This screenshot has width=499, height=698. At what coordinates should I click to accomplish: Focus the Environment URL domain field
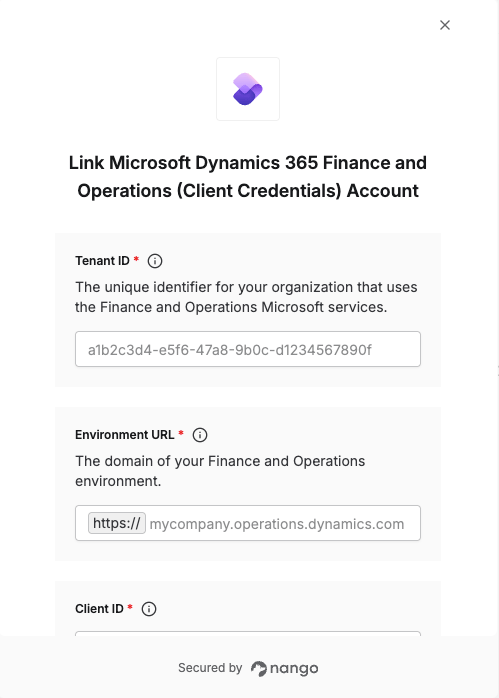(283, 524)
